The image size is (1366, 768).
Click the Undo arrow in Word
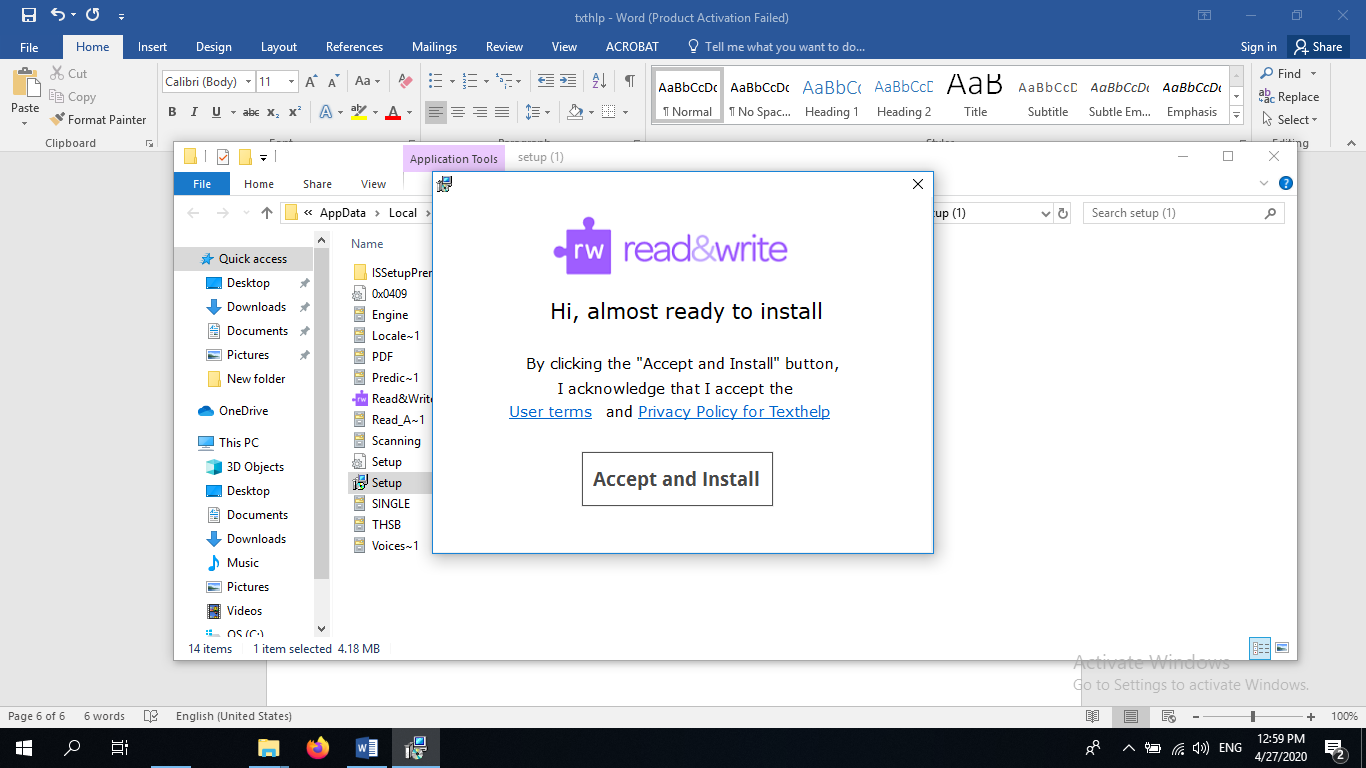[58, 16]
